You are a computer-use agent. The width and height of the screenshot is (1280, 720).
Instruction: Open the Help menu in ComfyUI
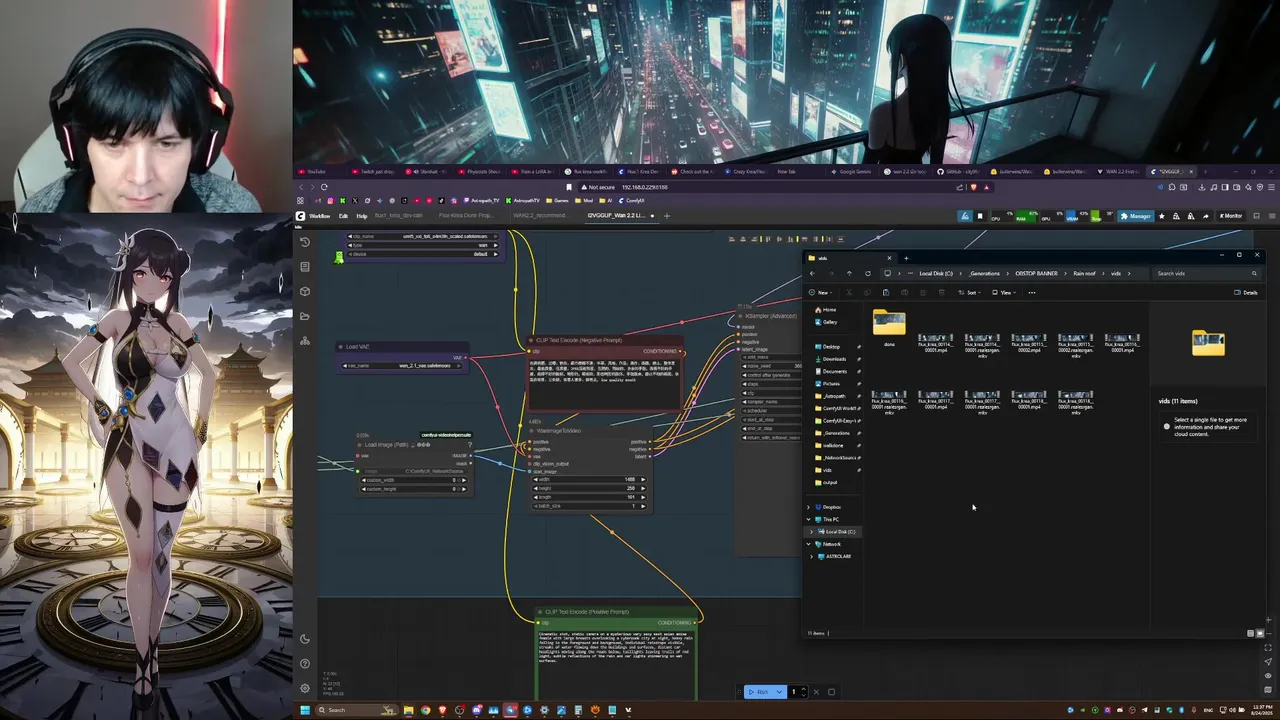pyautogui.click(x=362, y=216)
